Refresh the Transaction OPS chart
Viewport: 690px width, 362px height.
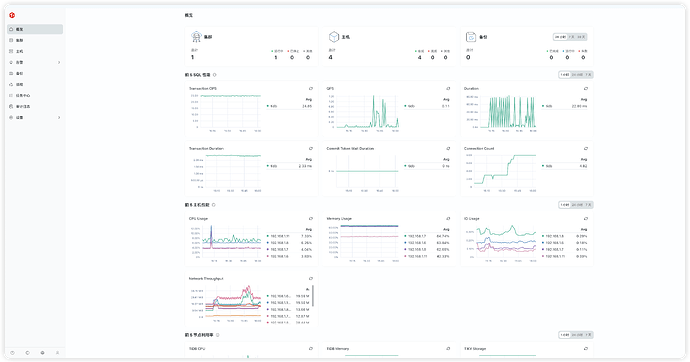[311, 88]
